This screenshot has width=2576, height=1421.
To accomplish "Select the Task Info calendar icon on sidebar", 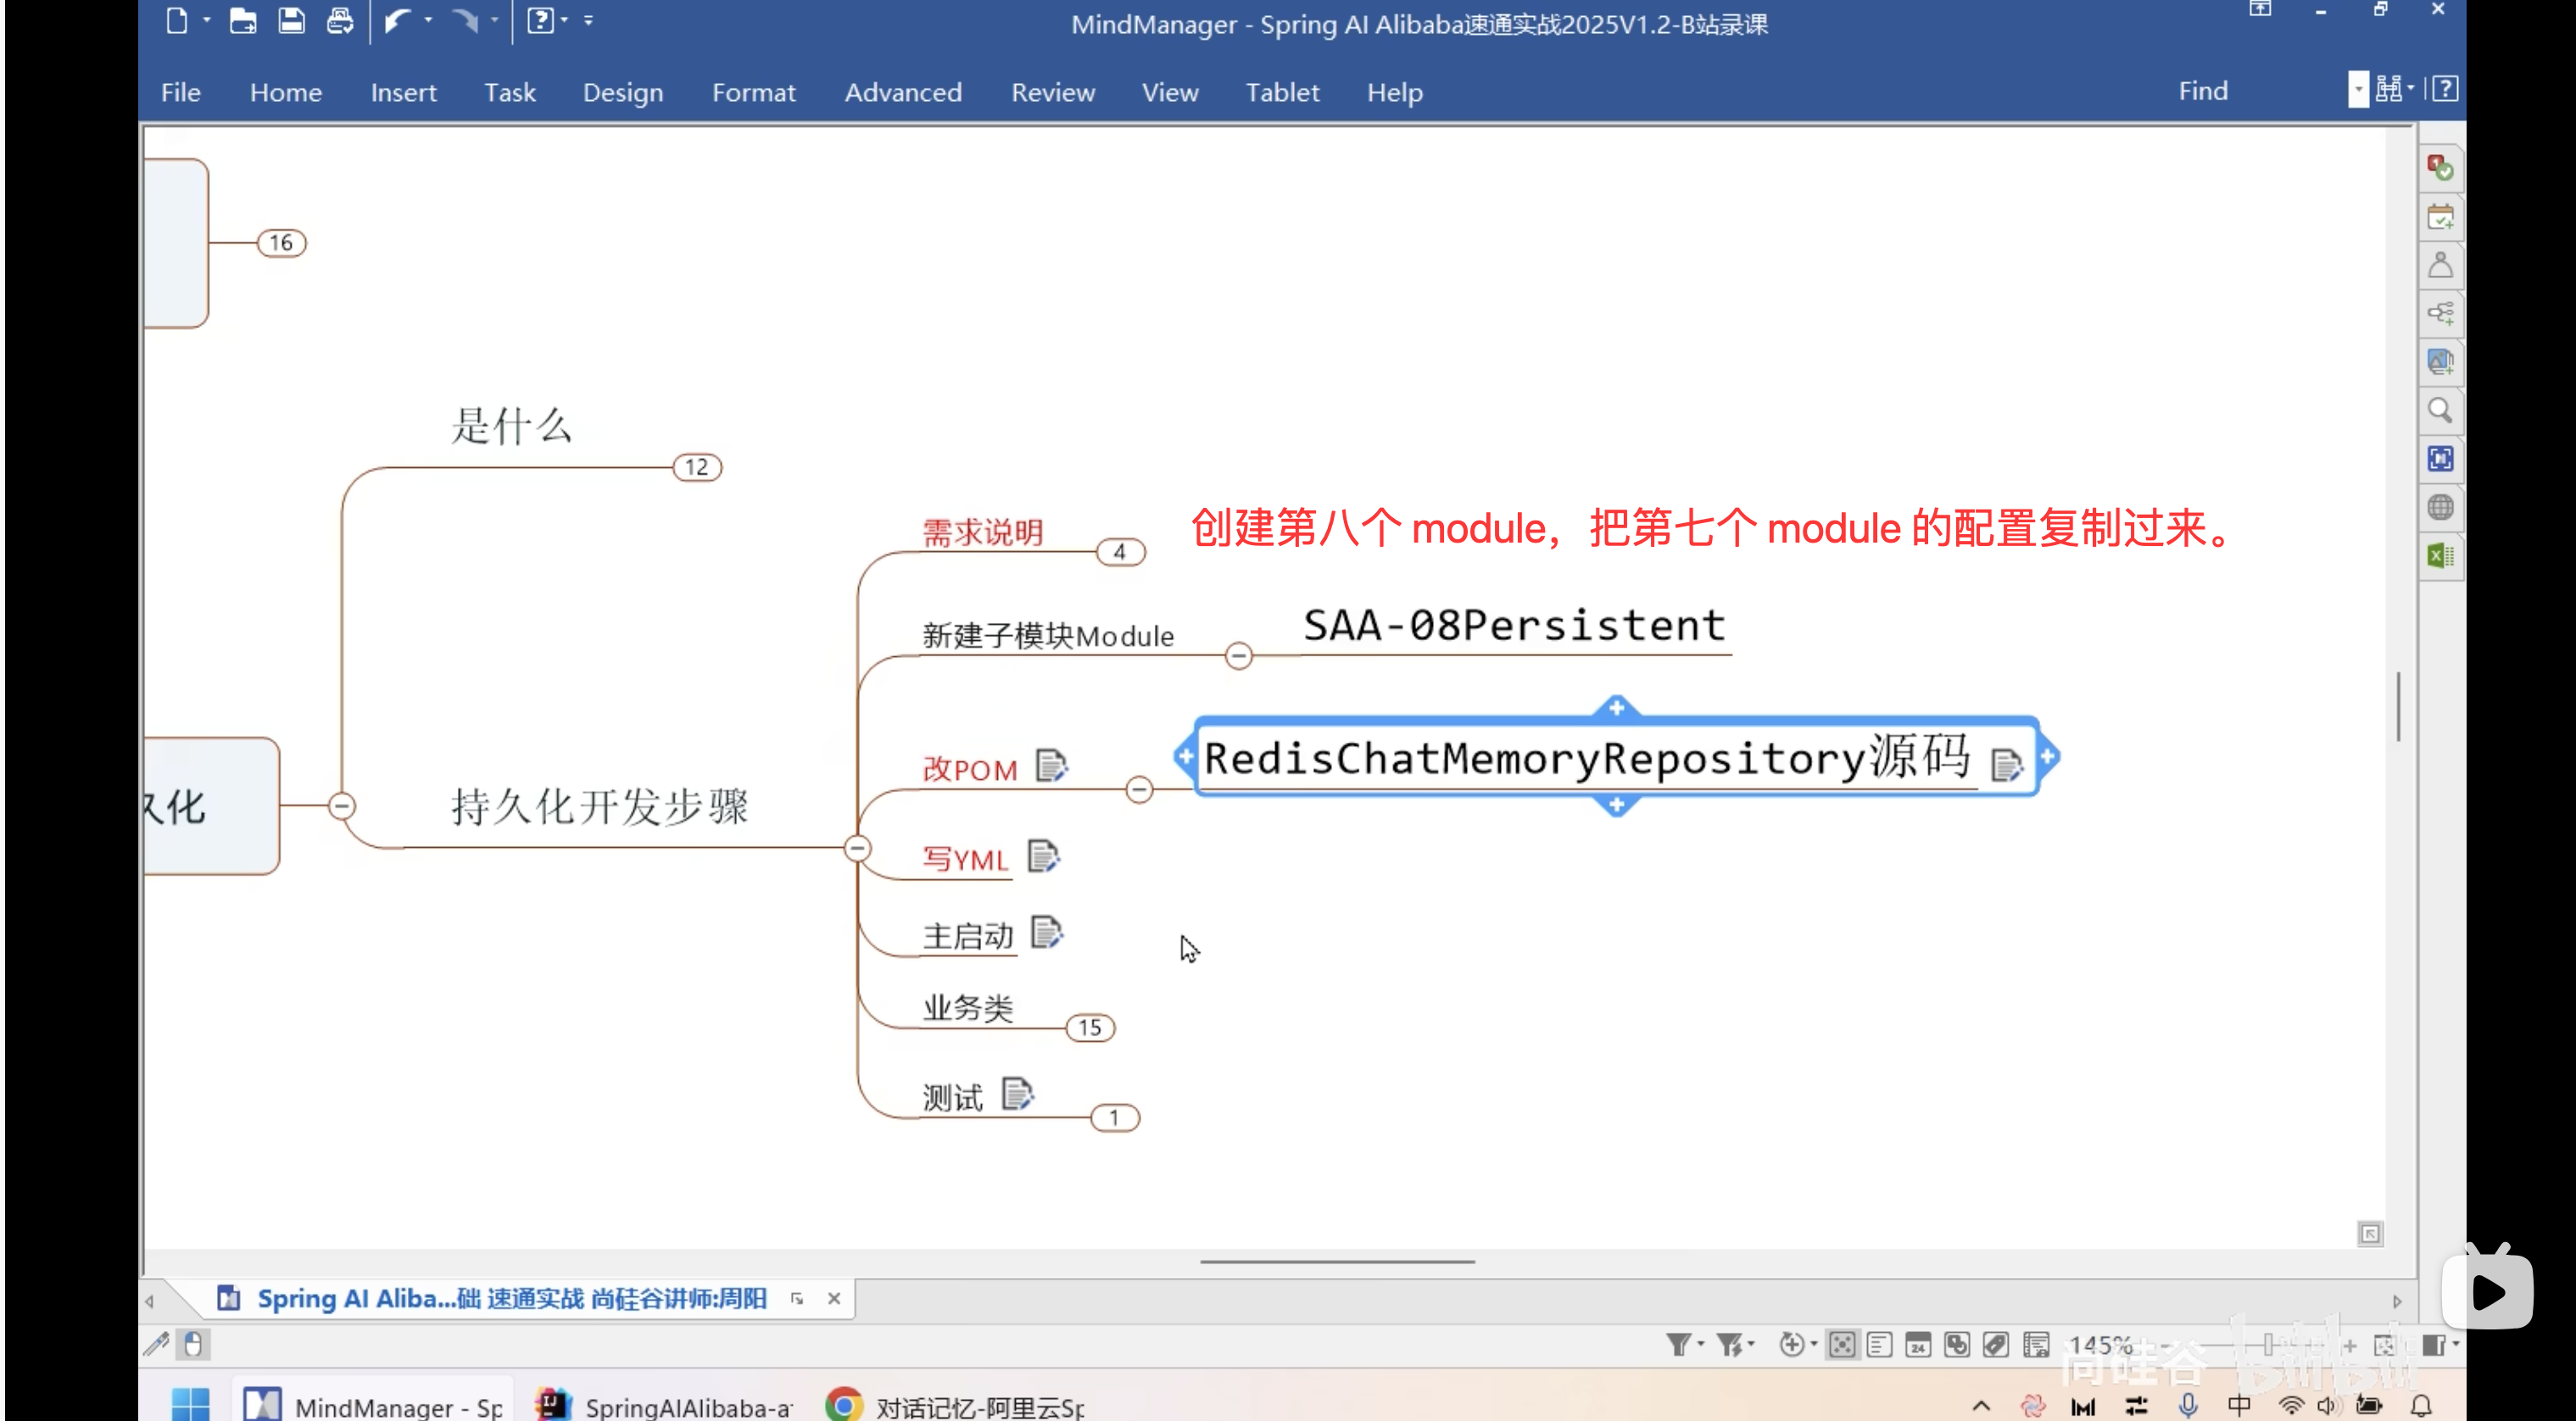I will (2441, 217).
